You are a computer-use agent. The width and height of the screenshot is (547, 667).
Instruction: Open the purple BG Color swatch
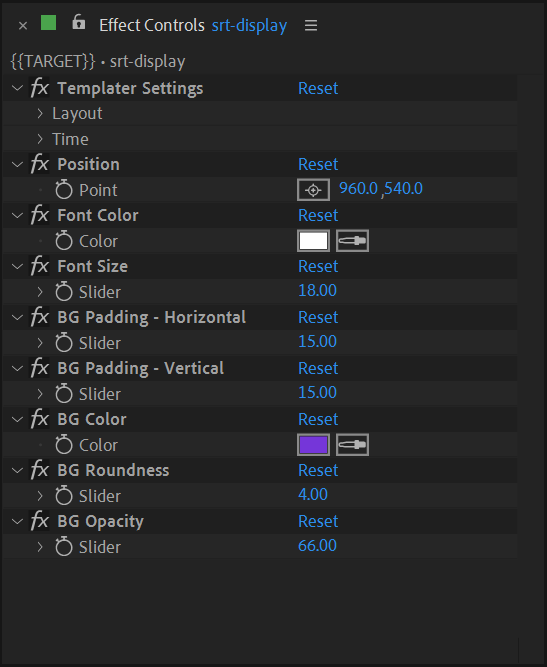[313, 445]
